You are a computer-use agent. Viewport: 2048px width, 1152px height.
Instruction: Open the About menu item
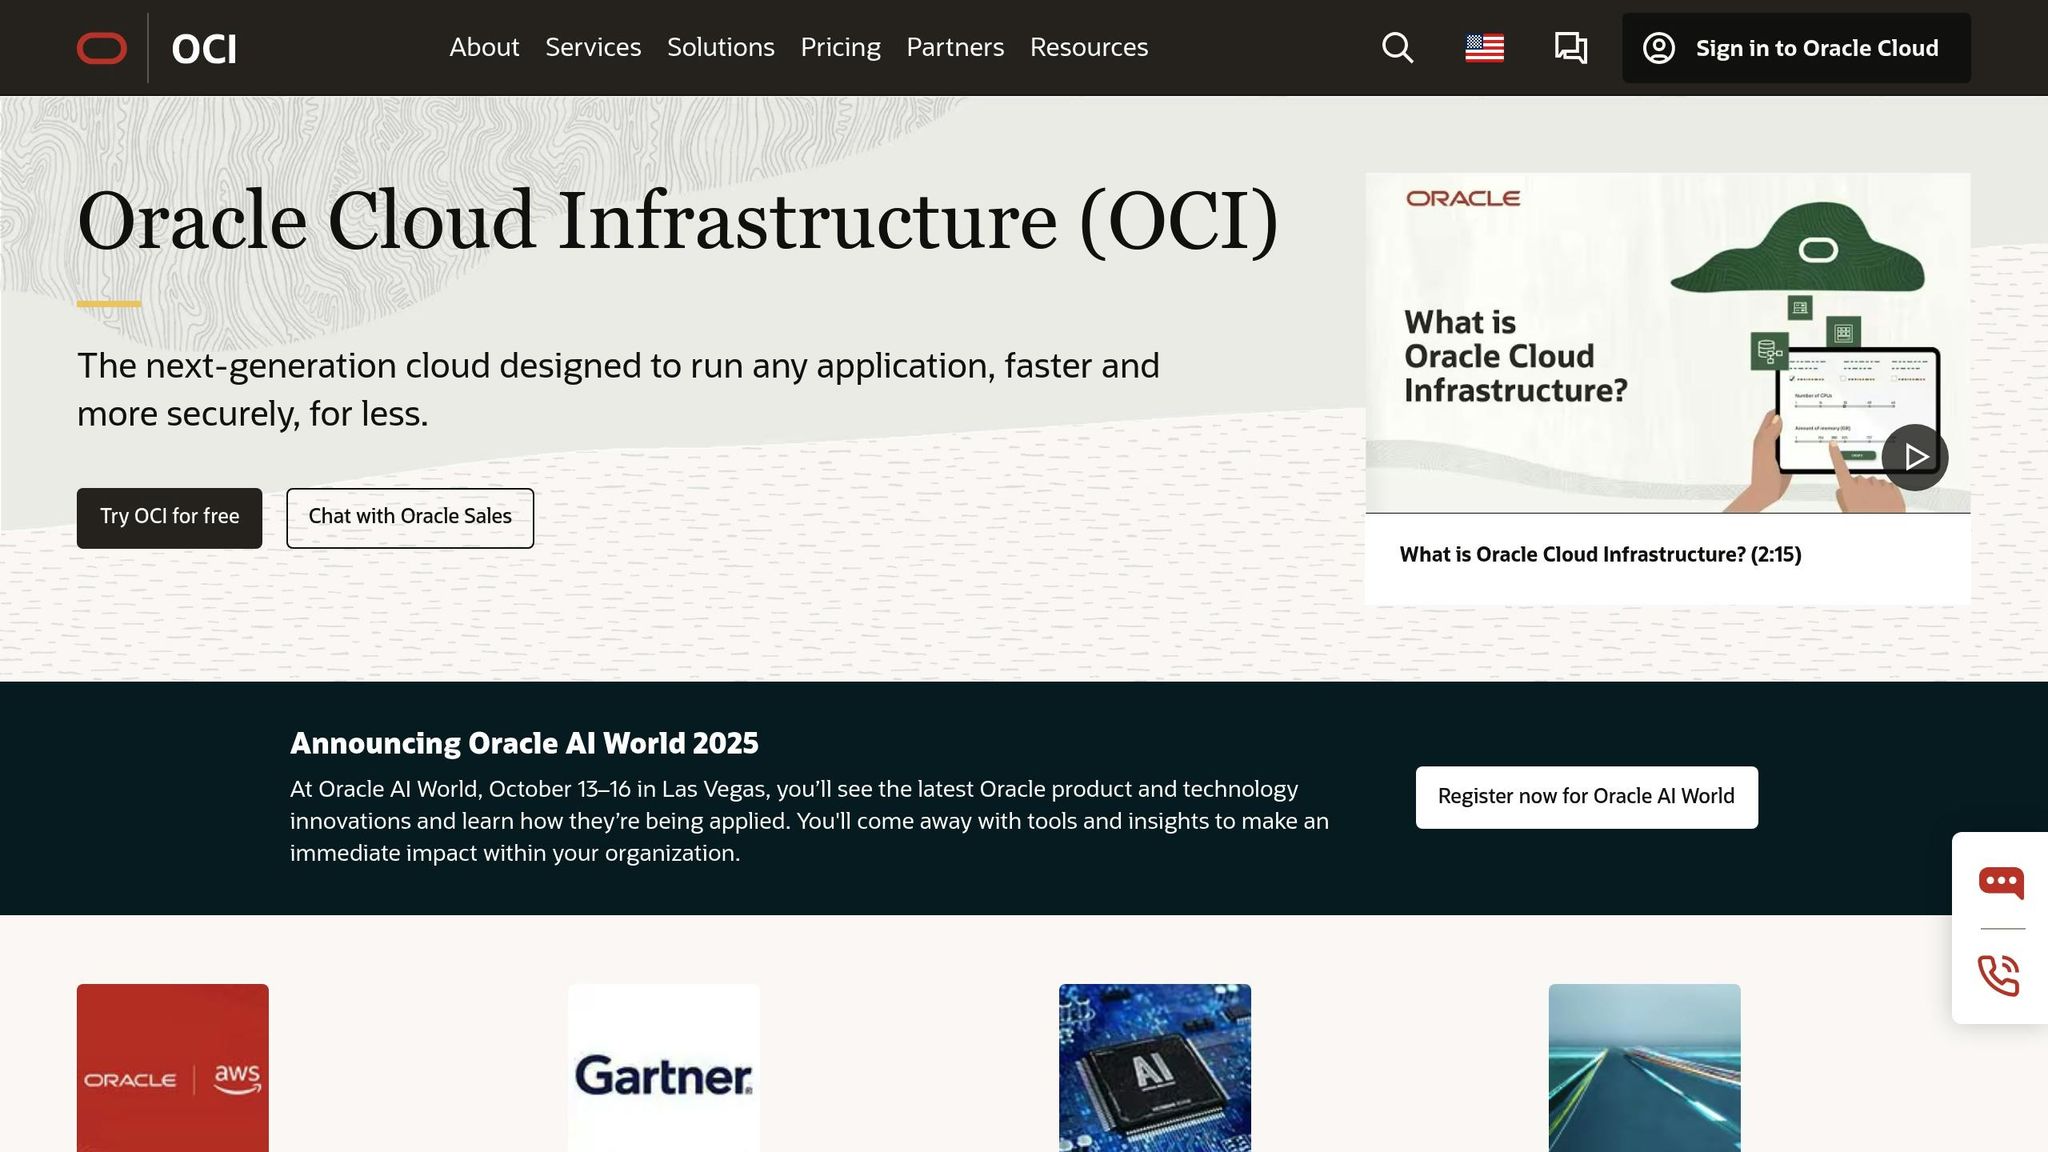tap(484, 47)
